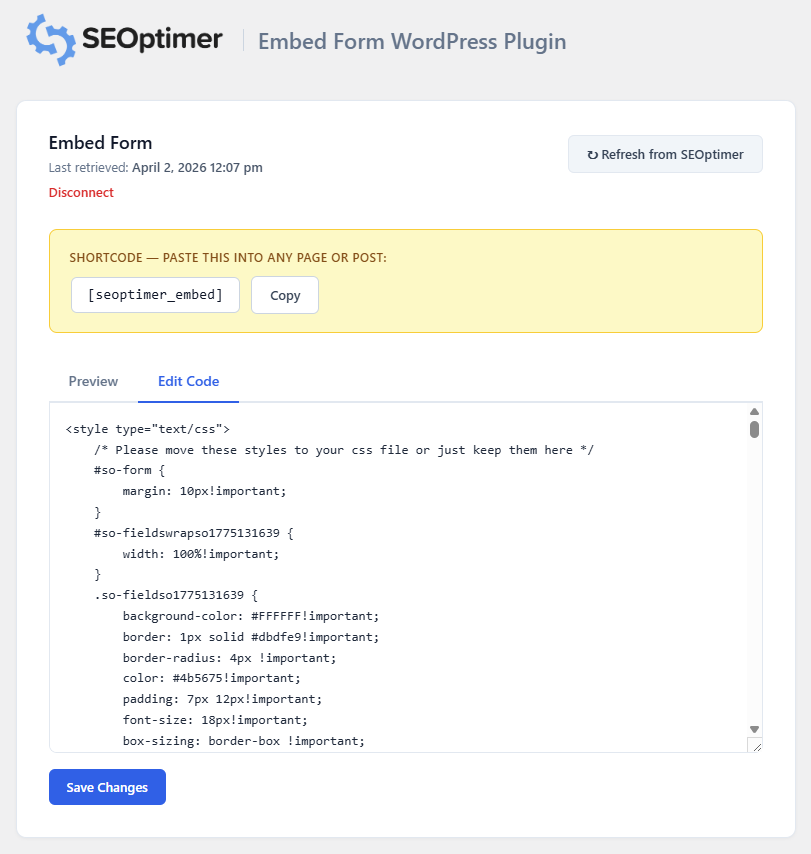This screenshot has width=811, height=854.
Task: Click the scrollbar track below the thumb
Action: tap(755, 580)
